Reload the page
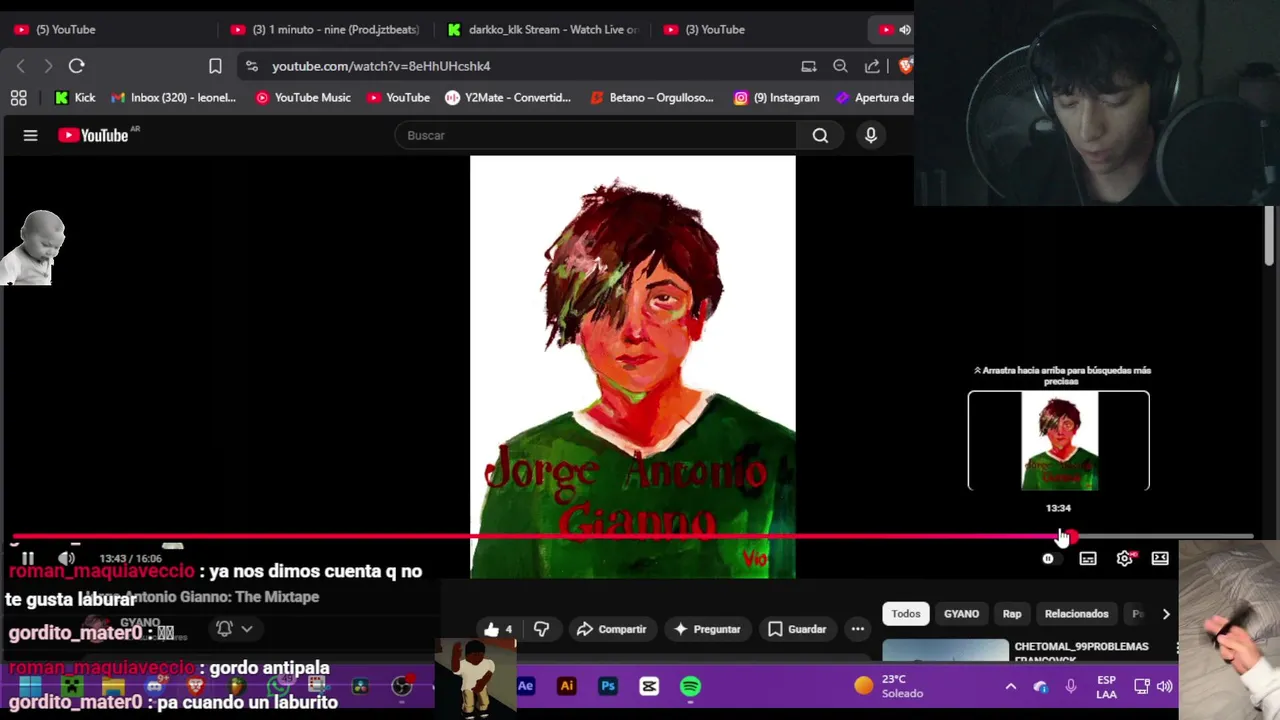The height and width of the screenshot is (720, 1280). pyautogui.click(x=76, y=66)
